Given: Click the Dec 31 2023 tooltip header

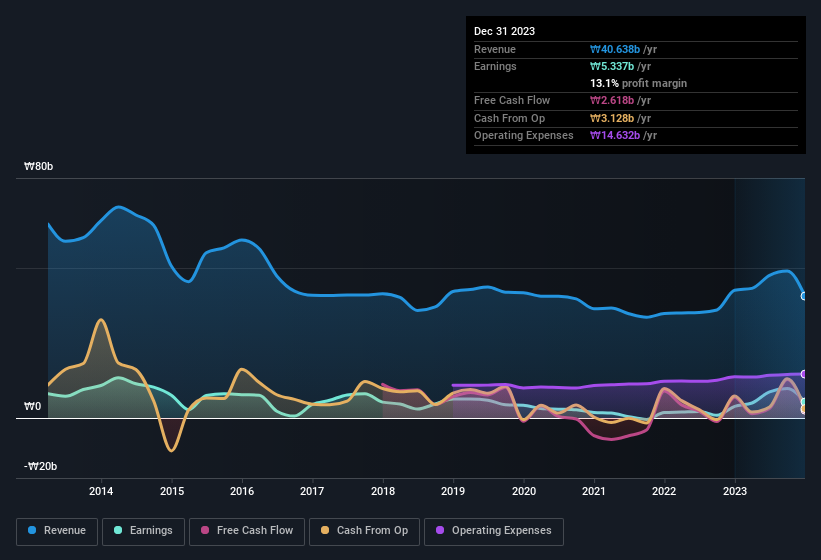Looking at the screenshot, I should tap(505, 31).
